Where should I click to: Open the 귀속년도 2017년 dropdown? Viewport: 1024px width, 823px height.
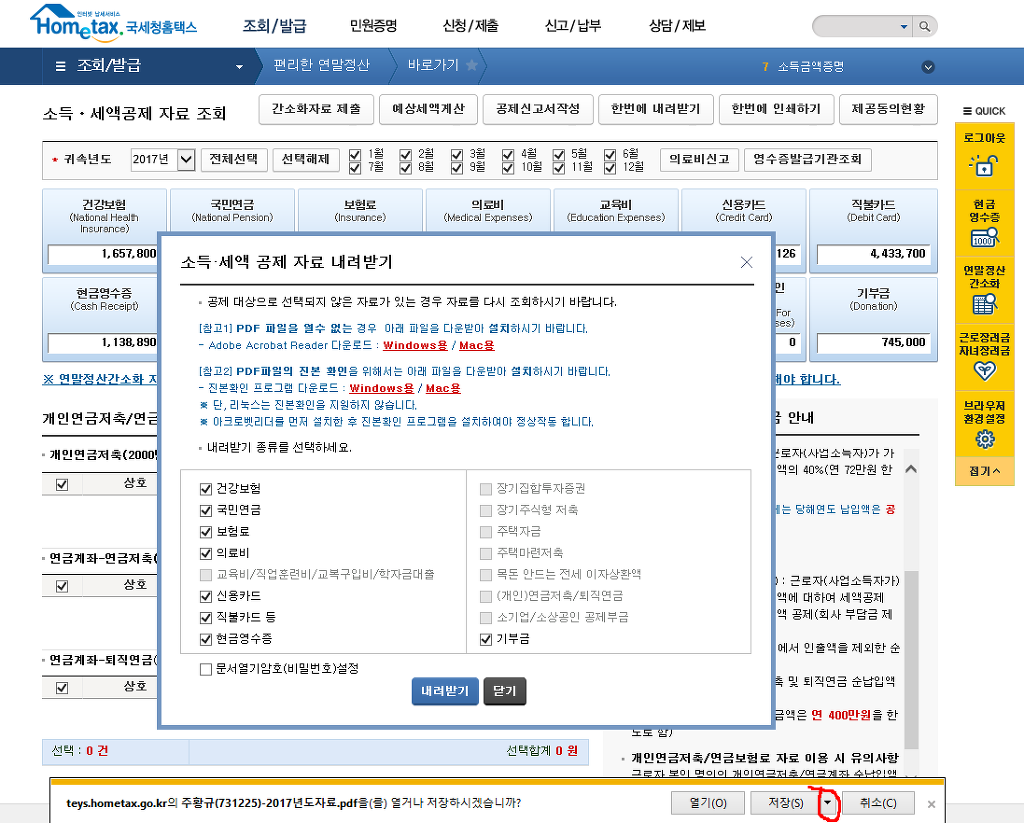tap(186, 159)
